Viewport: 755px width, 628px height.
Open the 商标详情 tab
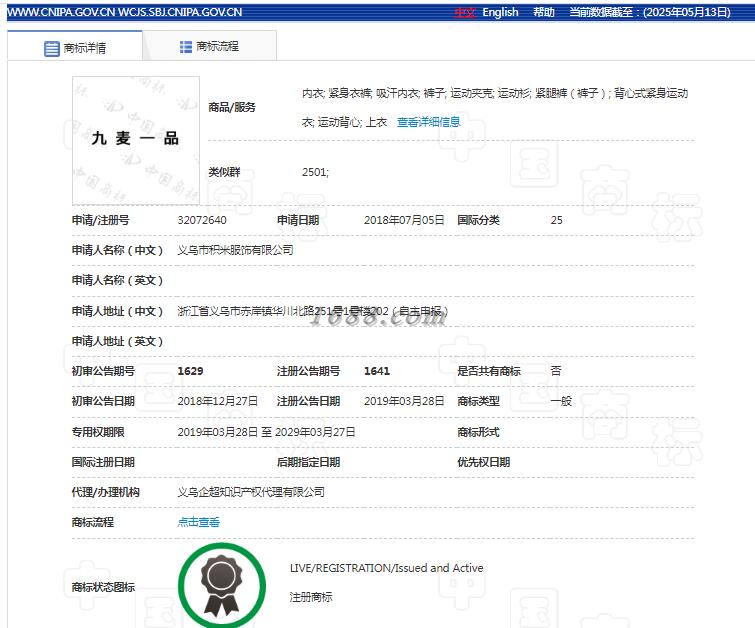tap(75, 48)
